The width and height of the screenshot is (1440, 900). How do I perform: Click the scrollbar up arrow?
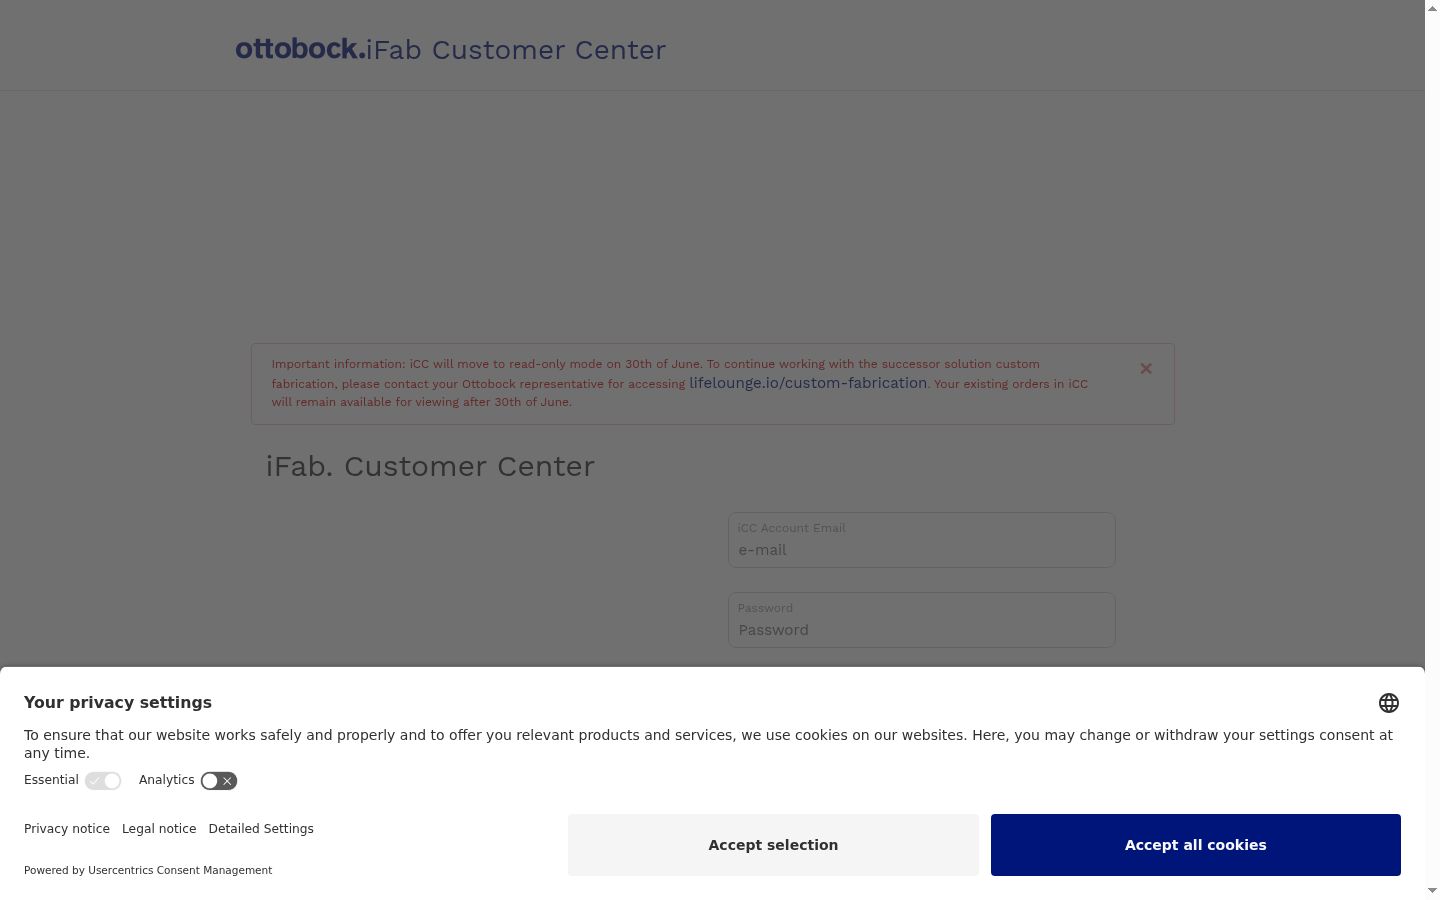point(1432,8)
